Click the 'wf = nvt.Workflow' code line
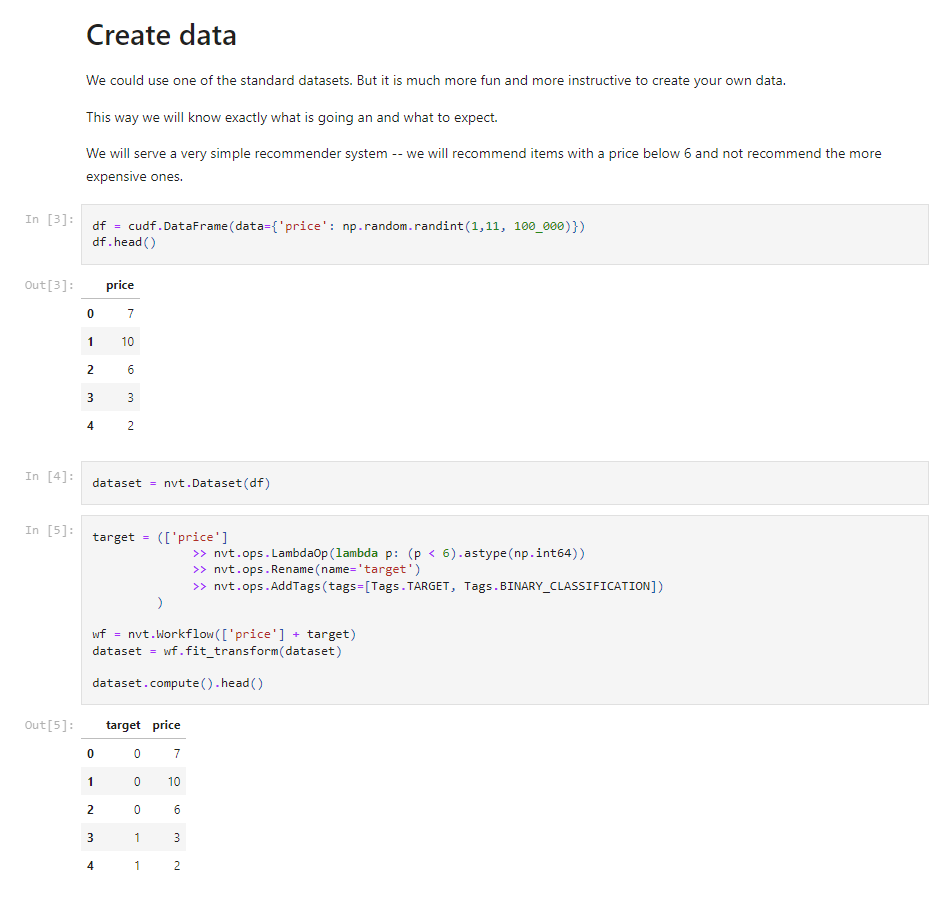This screenshot has height=900, width=950. (x=224, y=634)
